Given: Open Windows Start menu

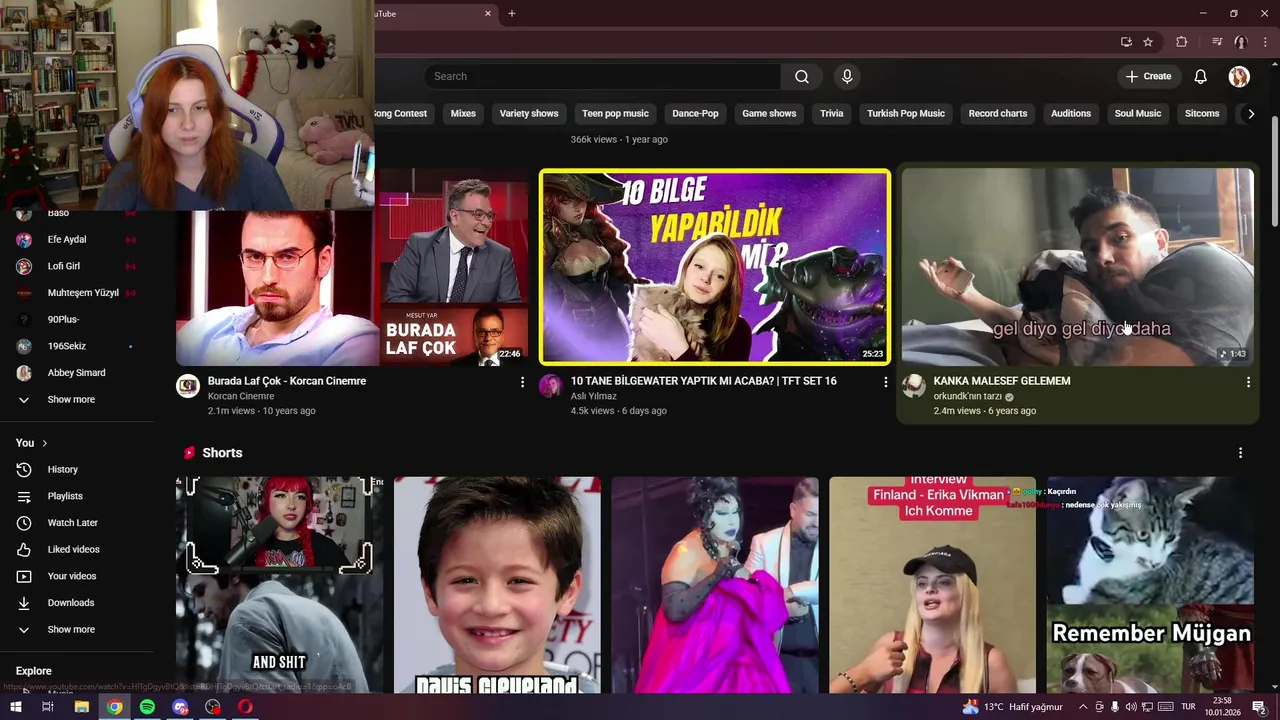Looking at the screenshot, I should (x=16, y=707).
